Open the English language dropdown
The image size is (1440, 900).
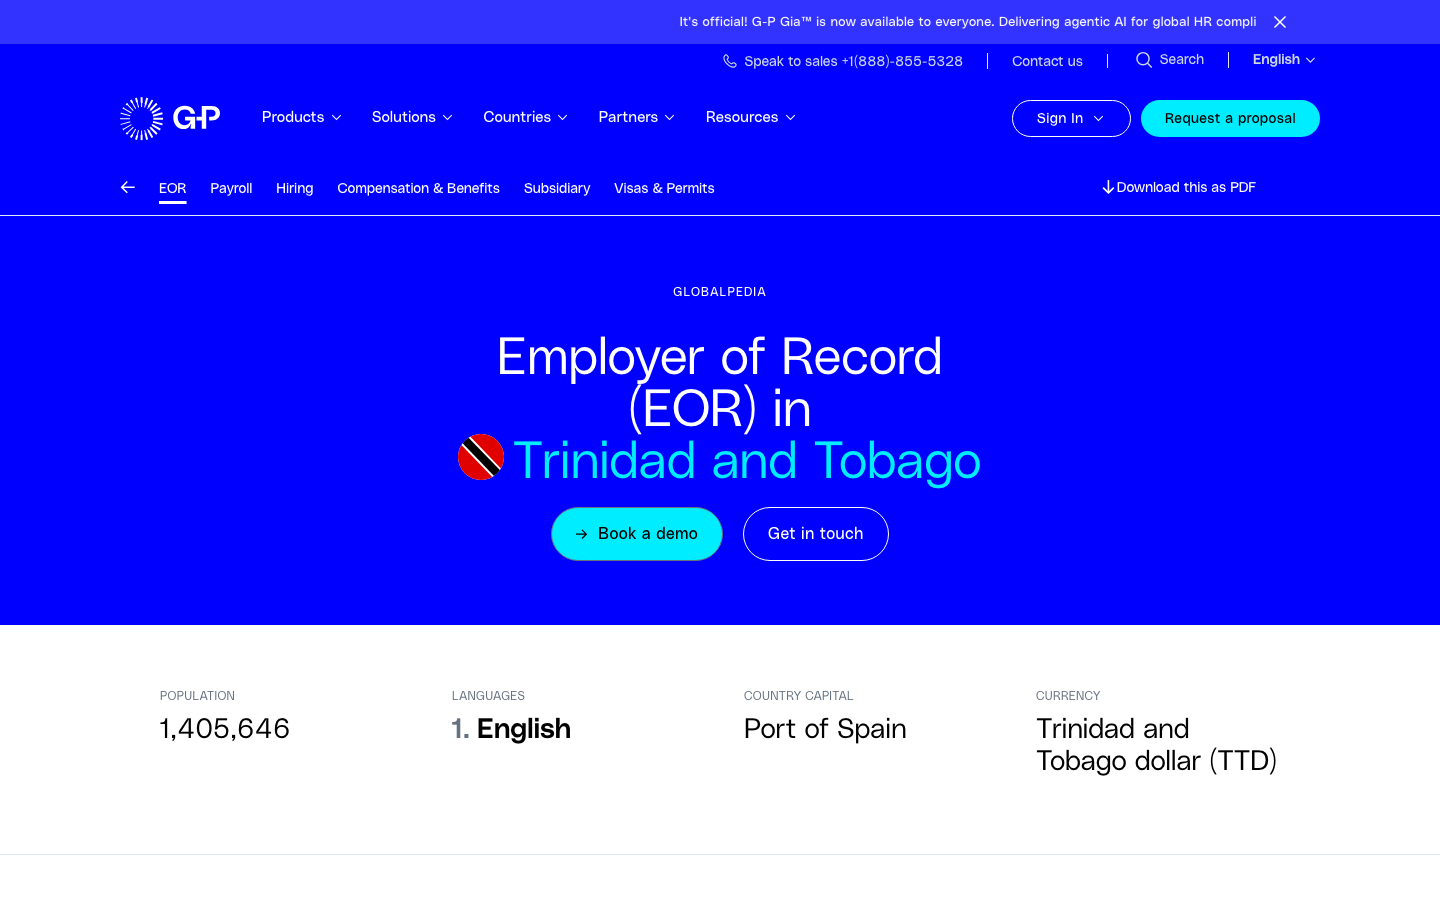(x=1284, y=60)
